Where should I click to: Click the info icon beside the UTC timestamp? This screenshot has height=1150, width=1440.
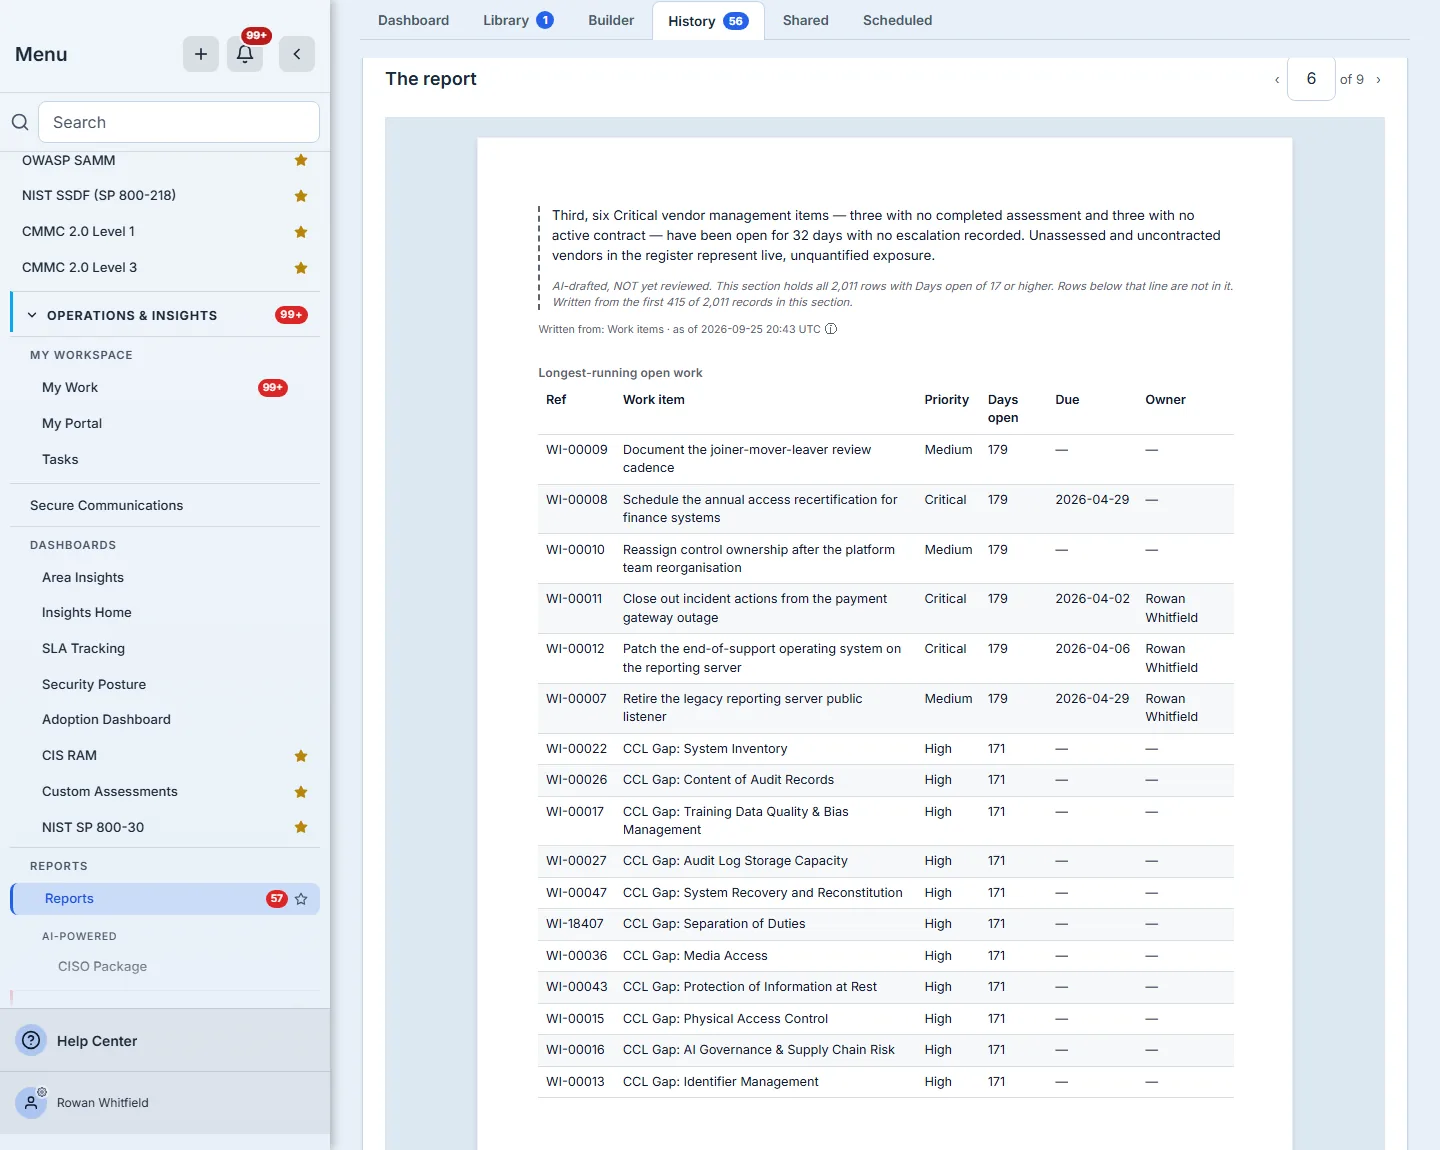[x=831, y=329]
